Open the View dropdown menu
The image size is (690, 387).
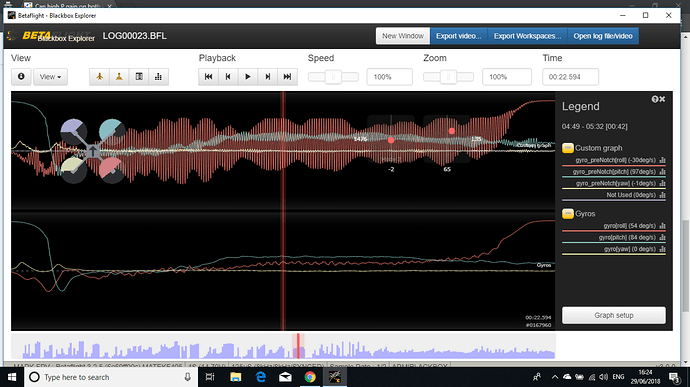tap(51, 77)
